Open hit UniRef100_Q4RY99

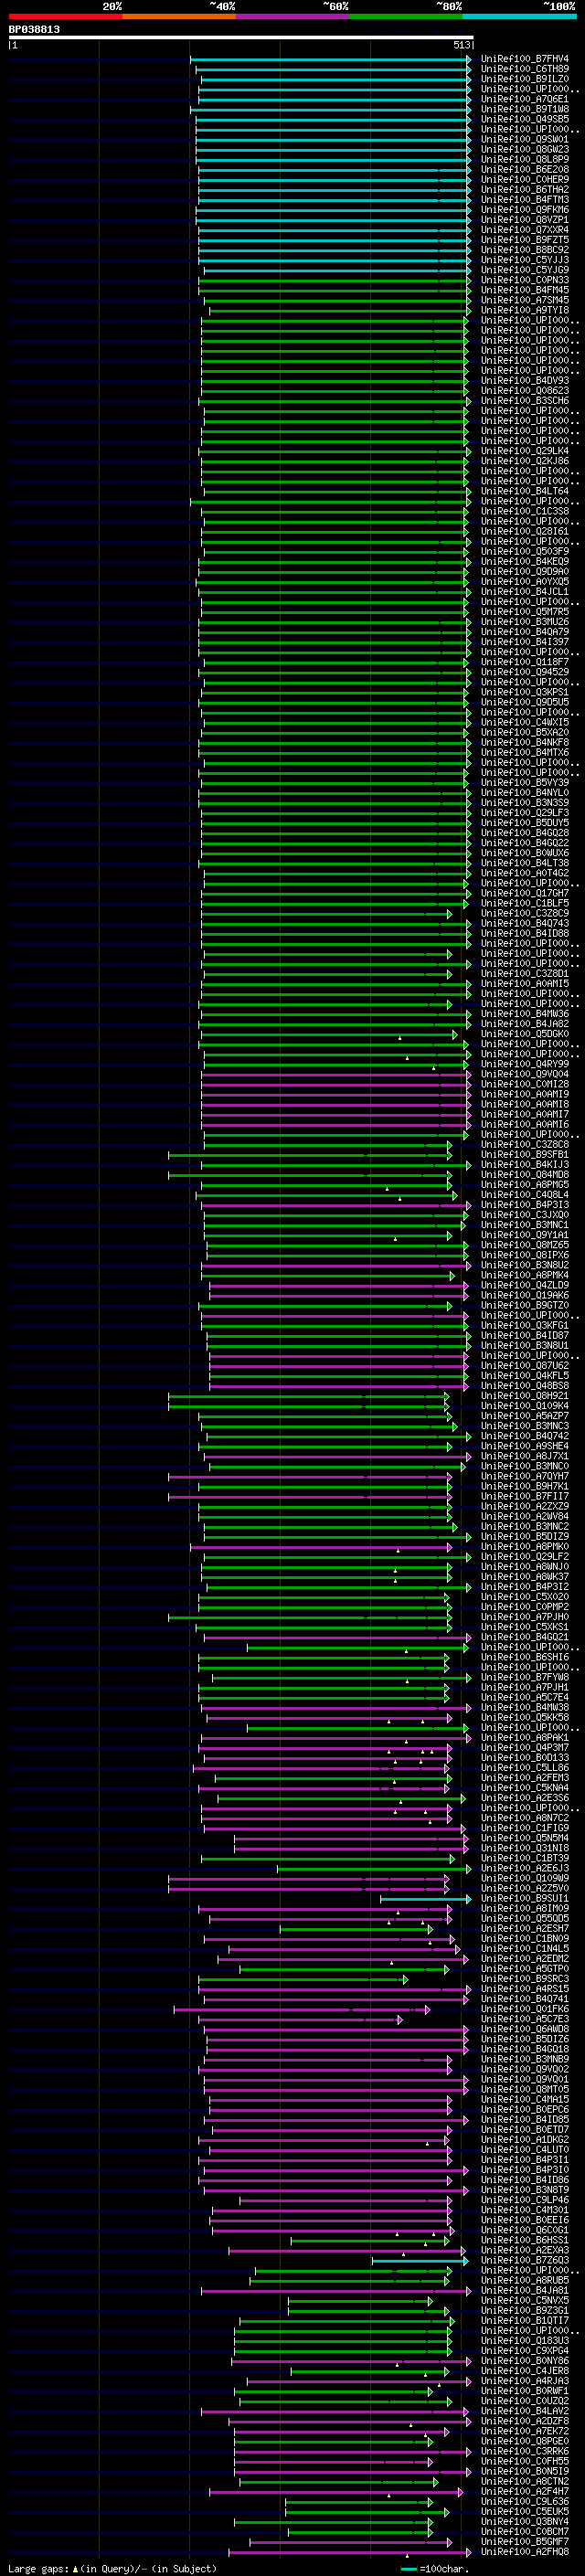point(525,1064)
